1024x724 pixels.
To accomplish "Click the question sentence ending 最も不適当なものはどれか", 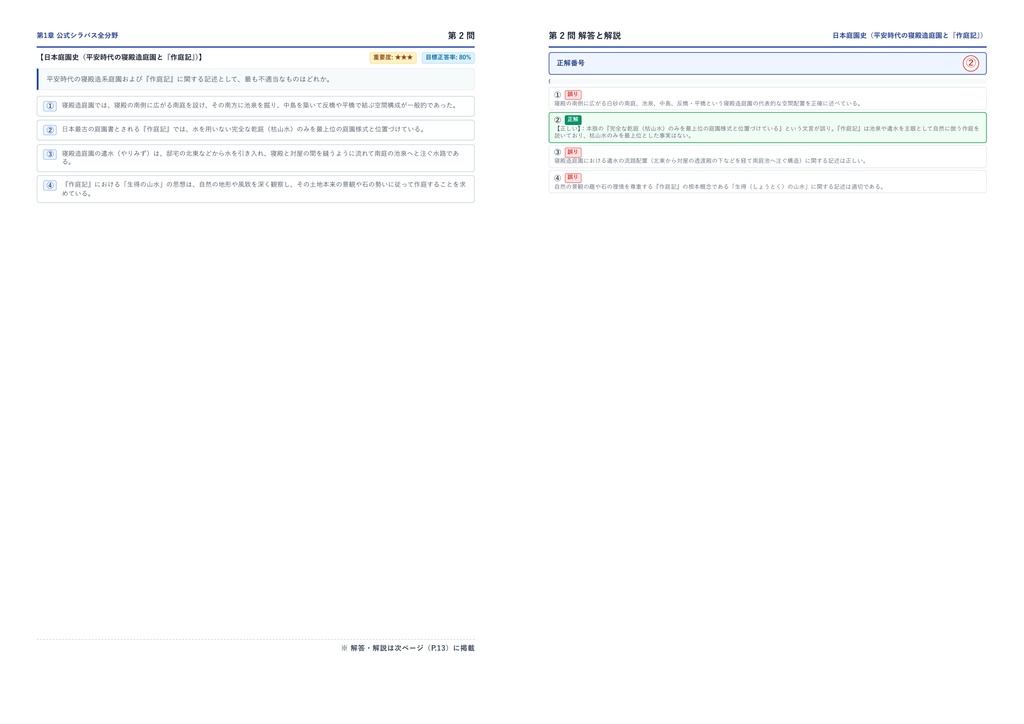I will click(189, 79).
